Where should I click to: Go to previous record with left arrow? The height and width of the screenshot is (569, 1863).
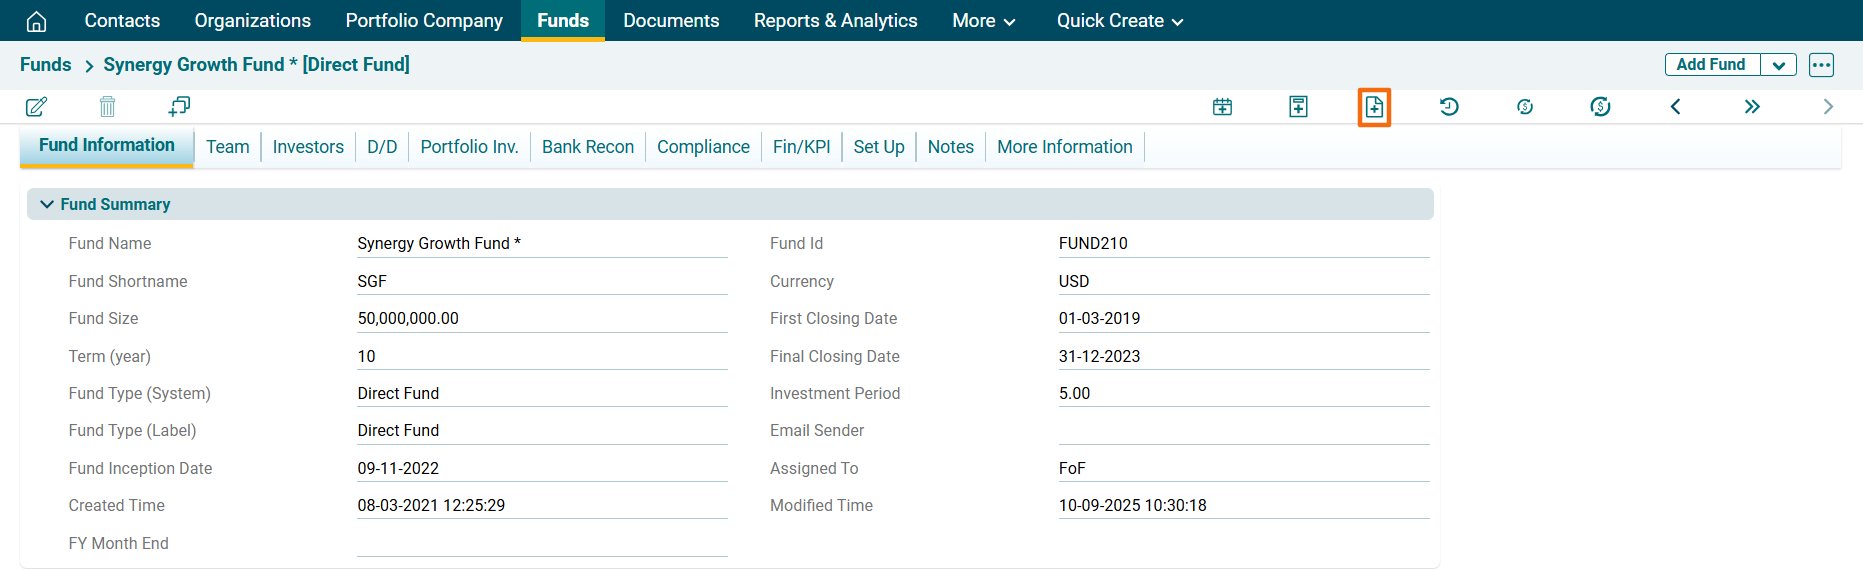(x=1676, y=107)
